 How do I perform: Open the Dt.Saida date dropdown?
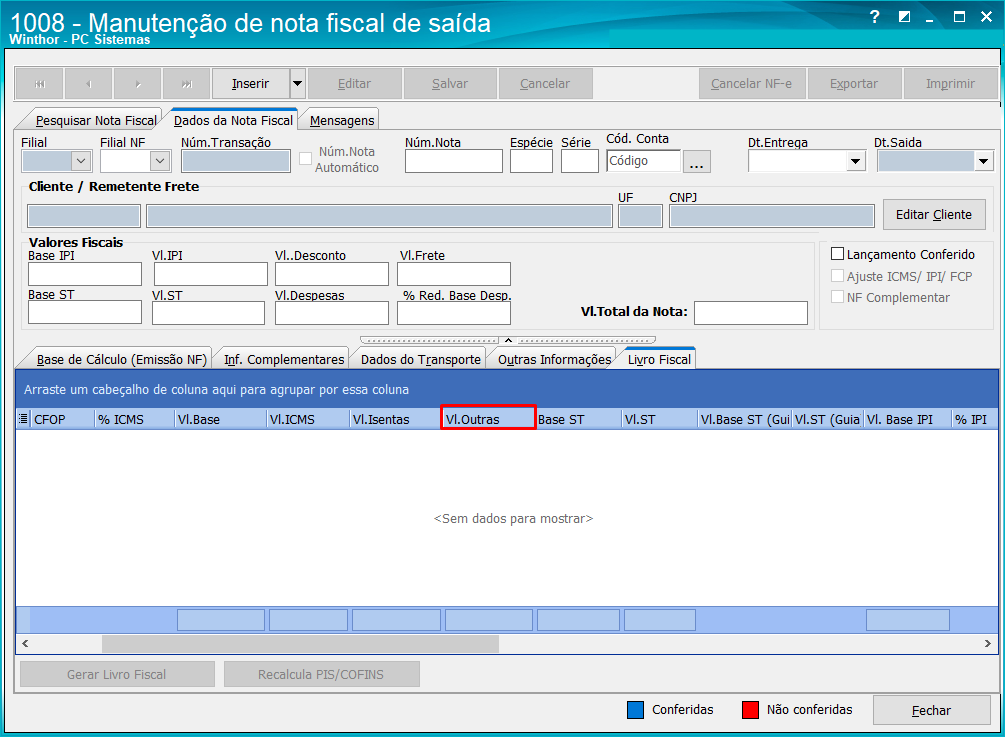coord(984,161)
